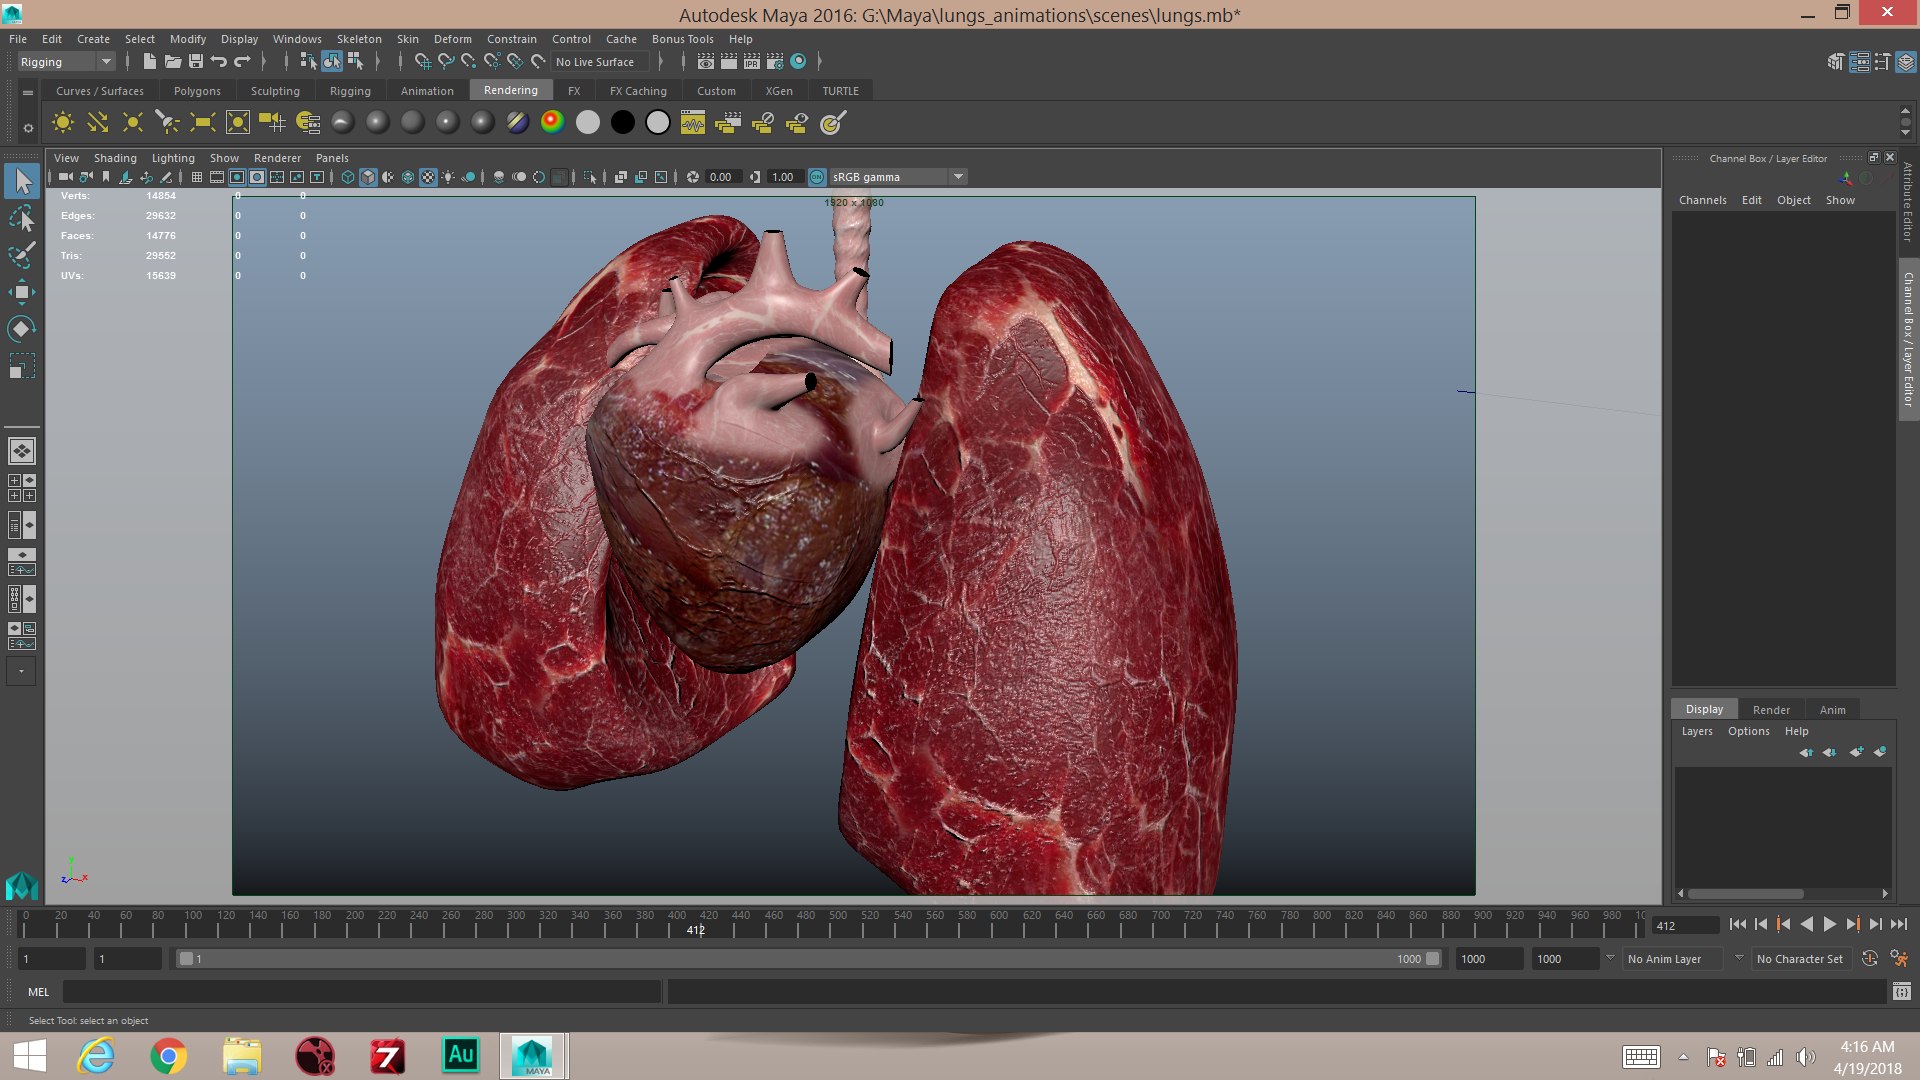Image resolution: width=1920 pixels, height=1080 pixels.
Task: Select the Move tool in toolbox
Action: (x=21, y=292)
